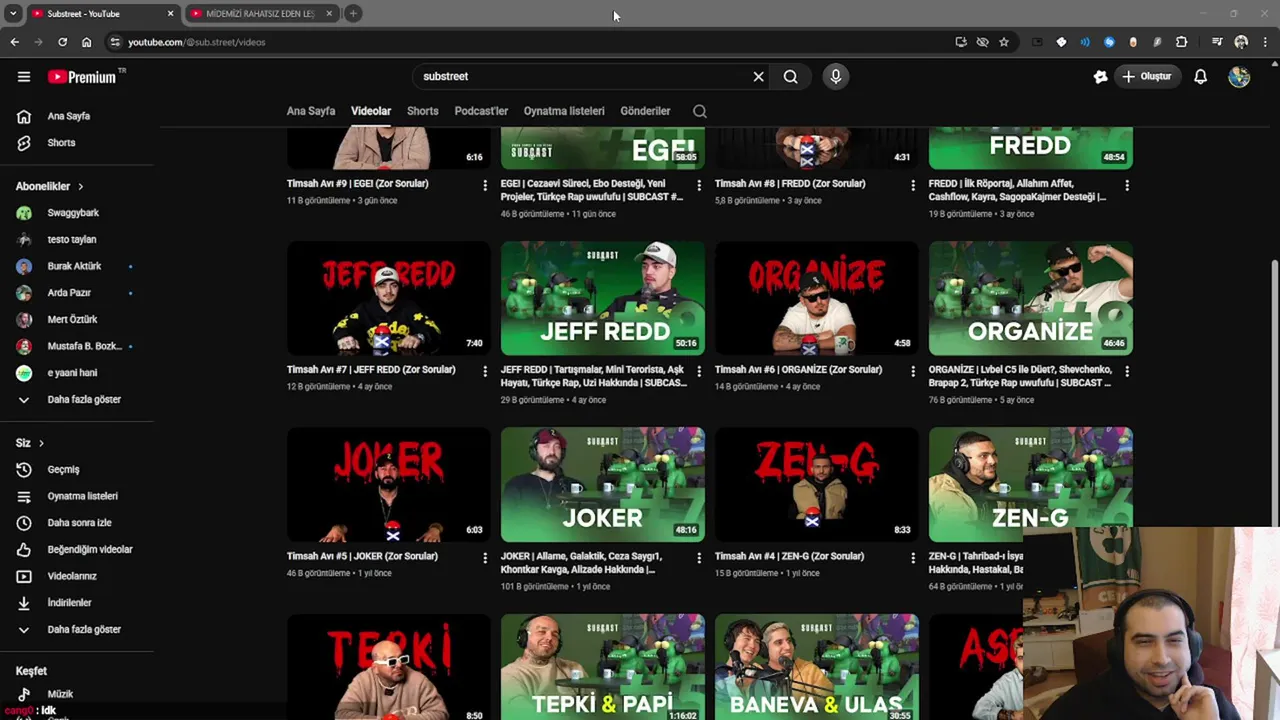Screen dimensions: 1280x720
Task: Go back in browser history
Action: pos(14,42)
